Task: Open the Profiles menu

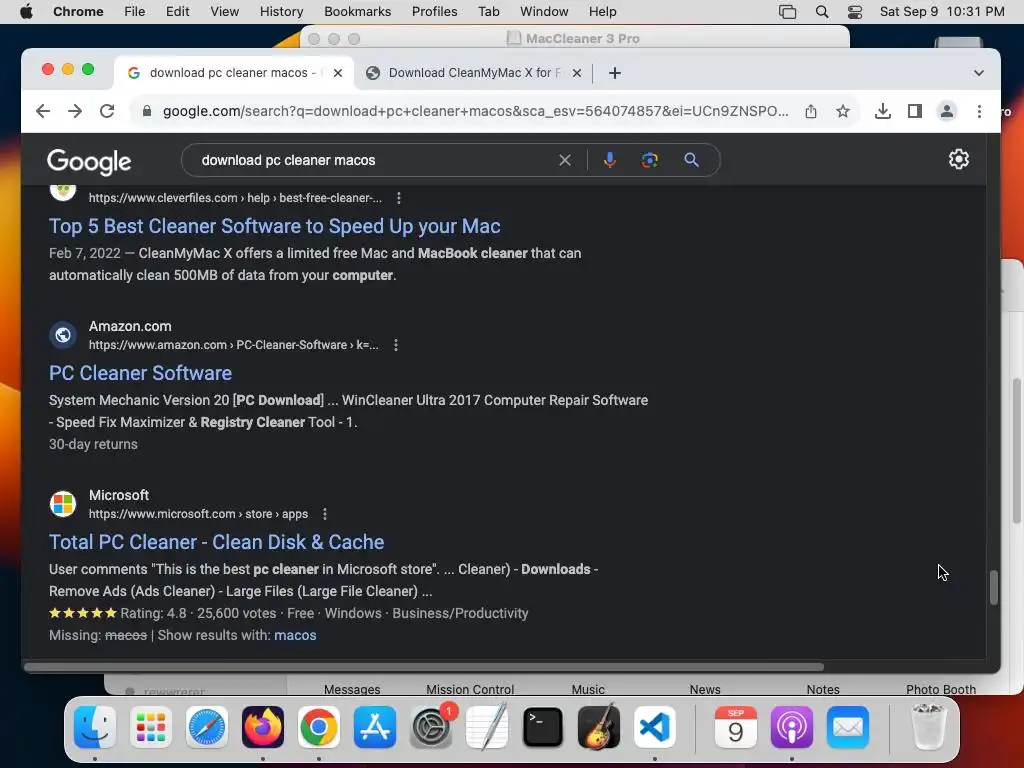Action: [x=434, y=12]
